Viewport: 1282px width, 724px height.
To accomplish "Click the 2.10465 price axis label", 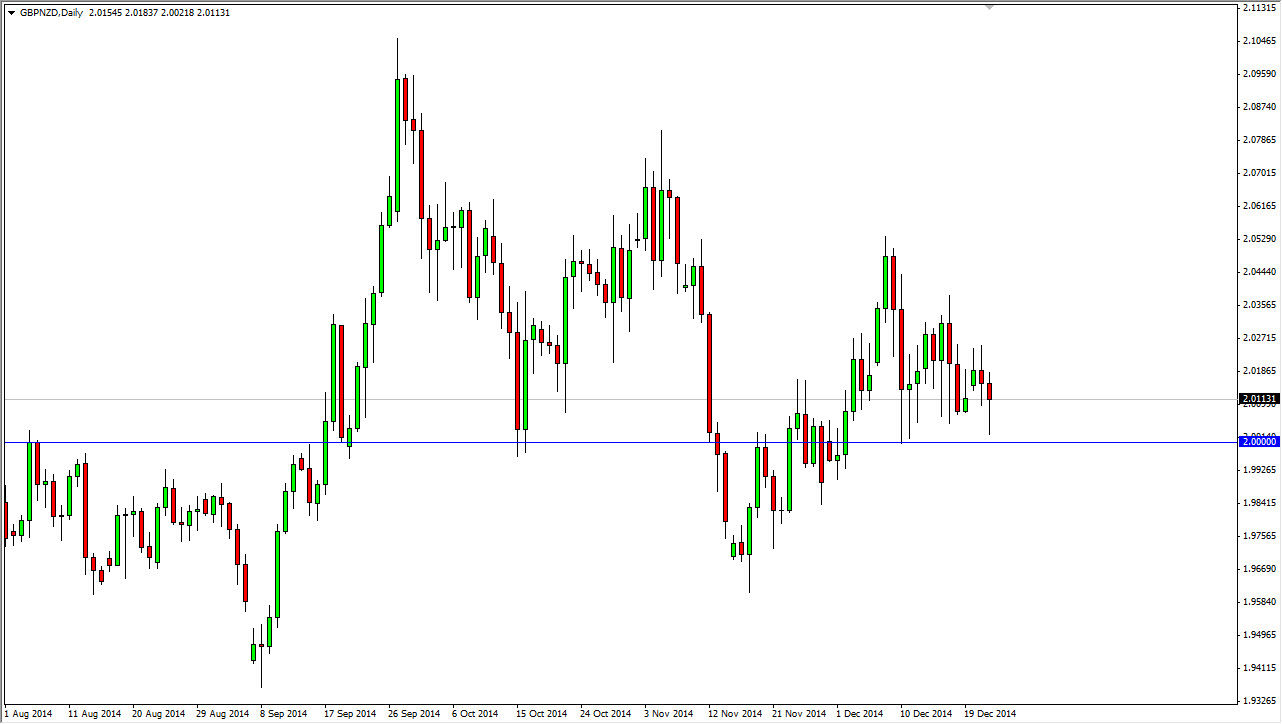I will pos(1257,39).
